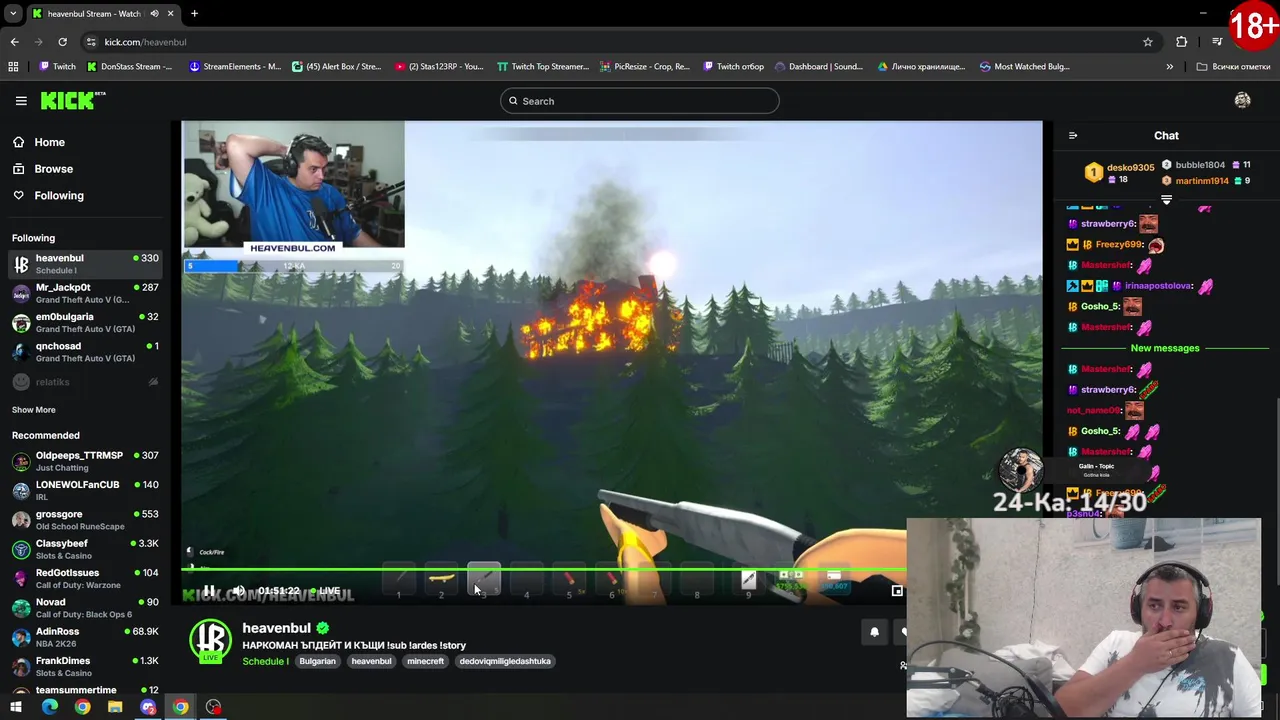This screenshot has width=1280, height=720.
Task: Toggle theater mode in video player
Action: tap(897, 591)
